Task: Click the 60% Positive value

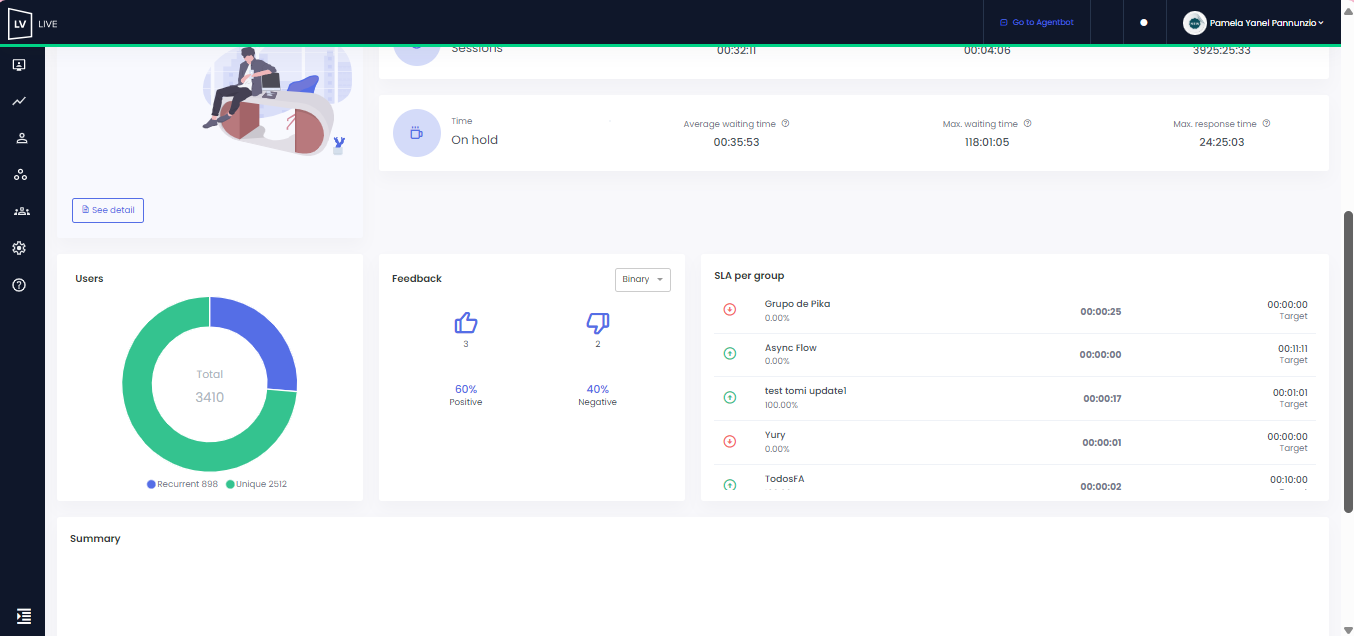Action: (x=466, y=389)
